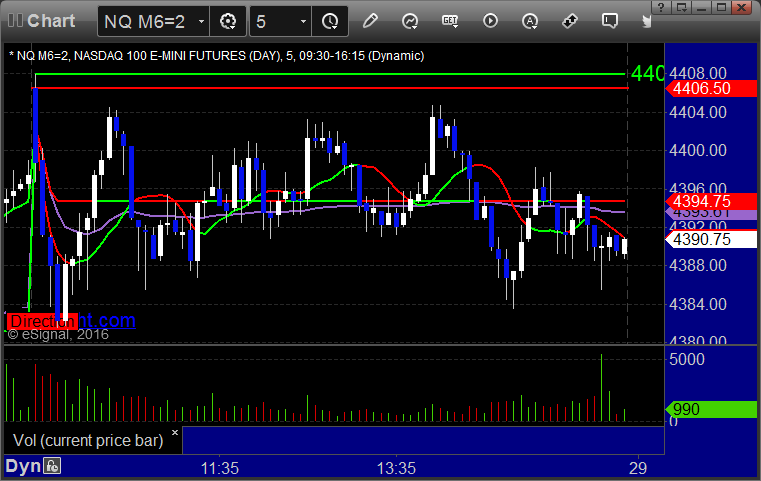Select the pencil drawing tools icon

pyautogui.click(x=370, y=21)
